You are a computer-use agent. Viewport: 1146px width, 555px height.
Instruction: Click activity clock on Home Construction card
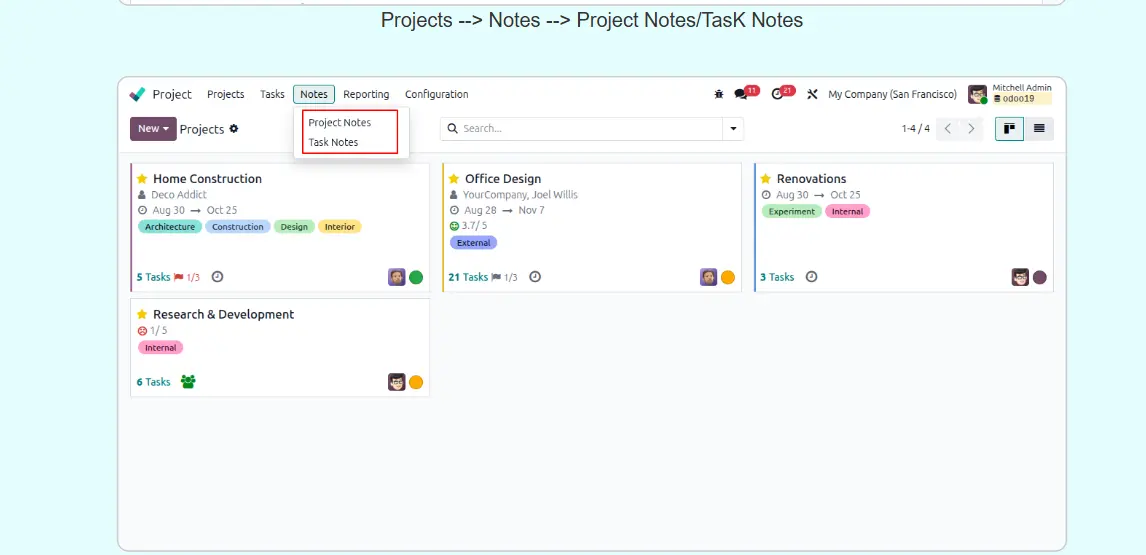pos(217,277)
